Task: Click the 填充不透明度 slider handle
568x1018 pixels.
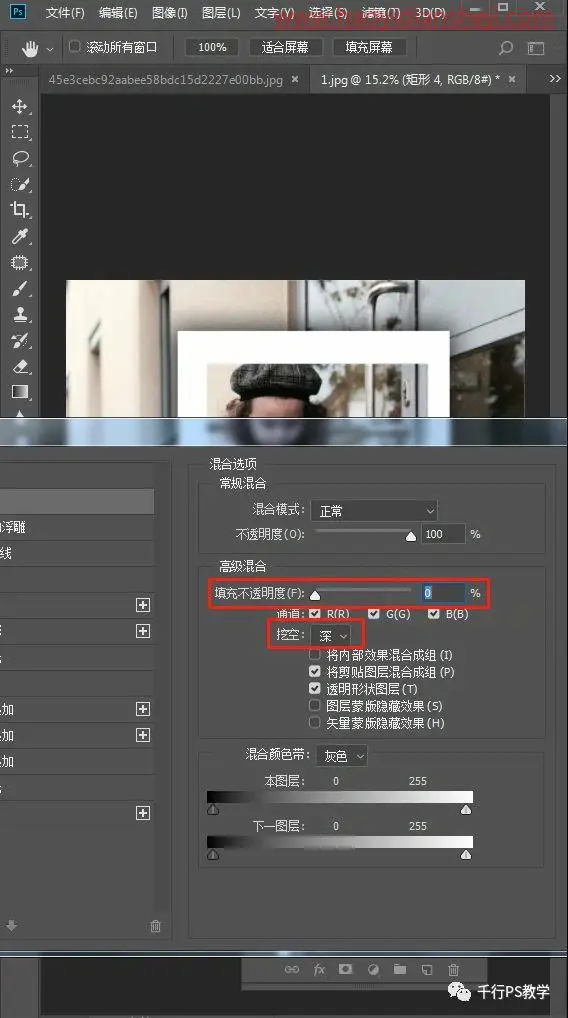Action: pyautogui.click(x=315, y=595)
